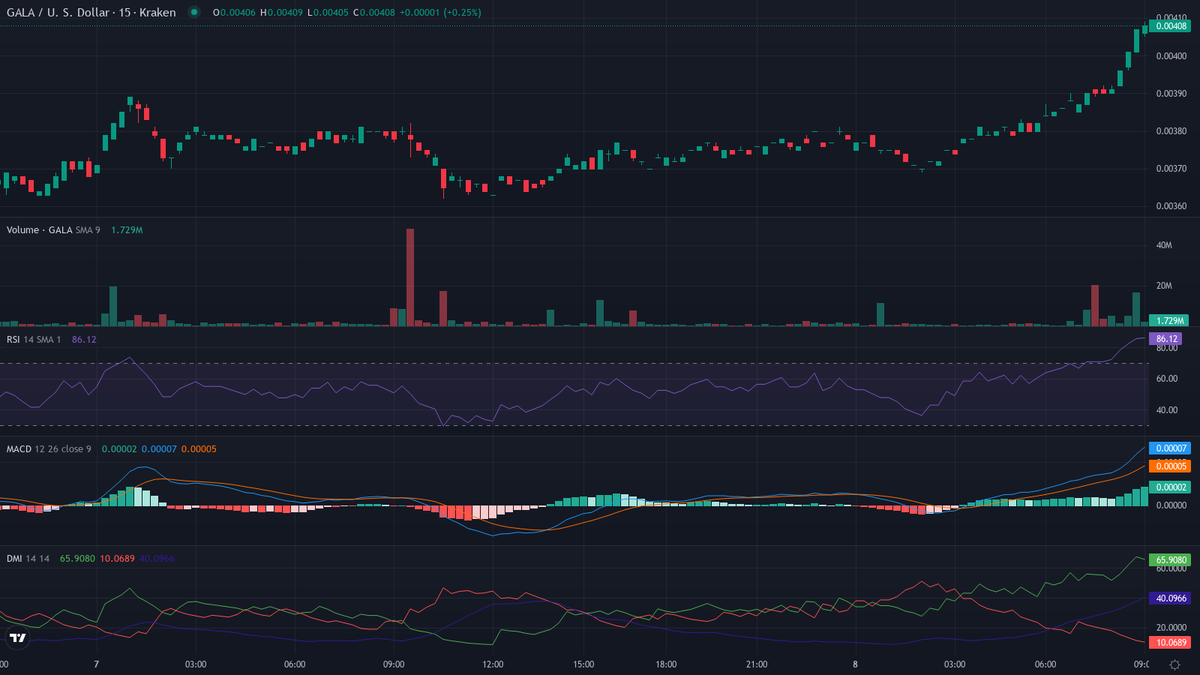Click the RSI value label 86.12 on axis
This screenshot has height=675, width=1200.
[1166, 339]
